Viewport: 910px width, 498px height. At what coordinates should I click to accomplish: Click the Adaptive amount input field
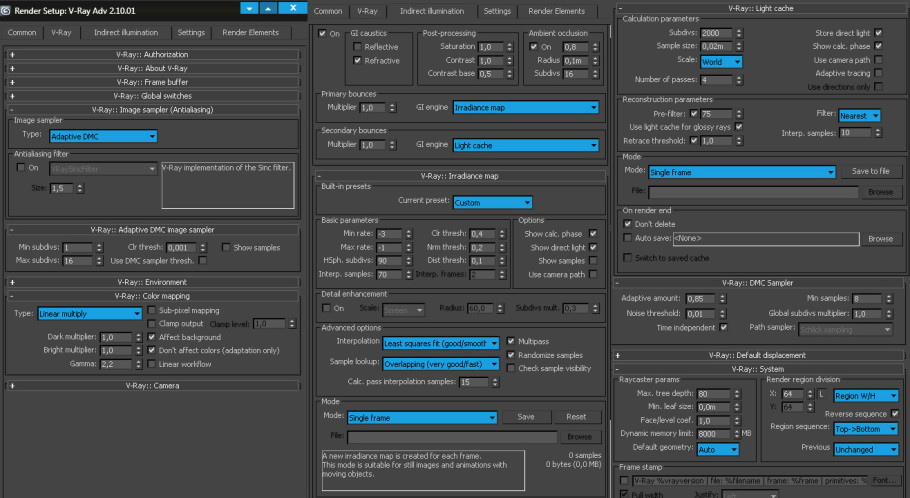pos(701,299)
